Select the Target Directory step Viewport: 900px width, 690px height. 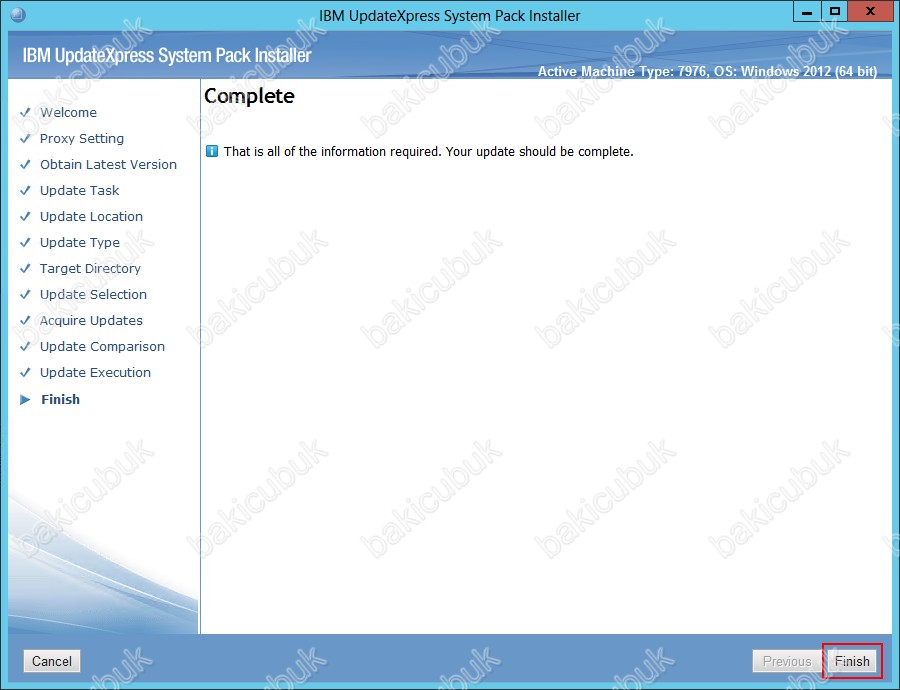[x=90, y=268]
